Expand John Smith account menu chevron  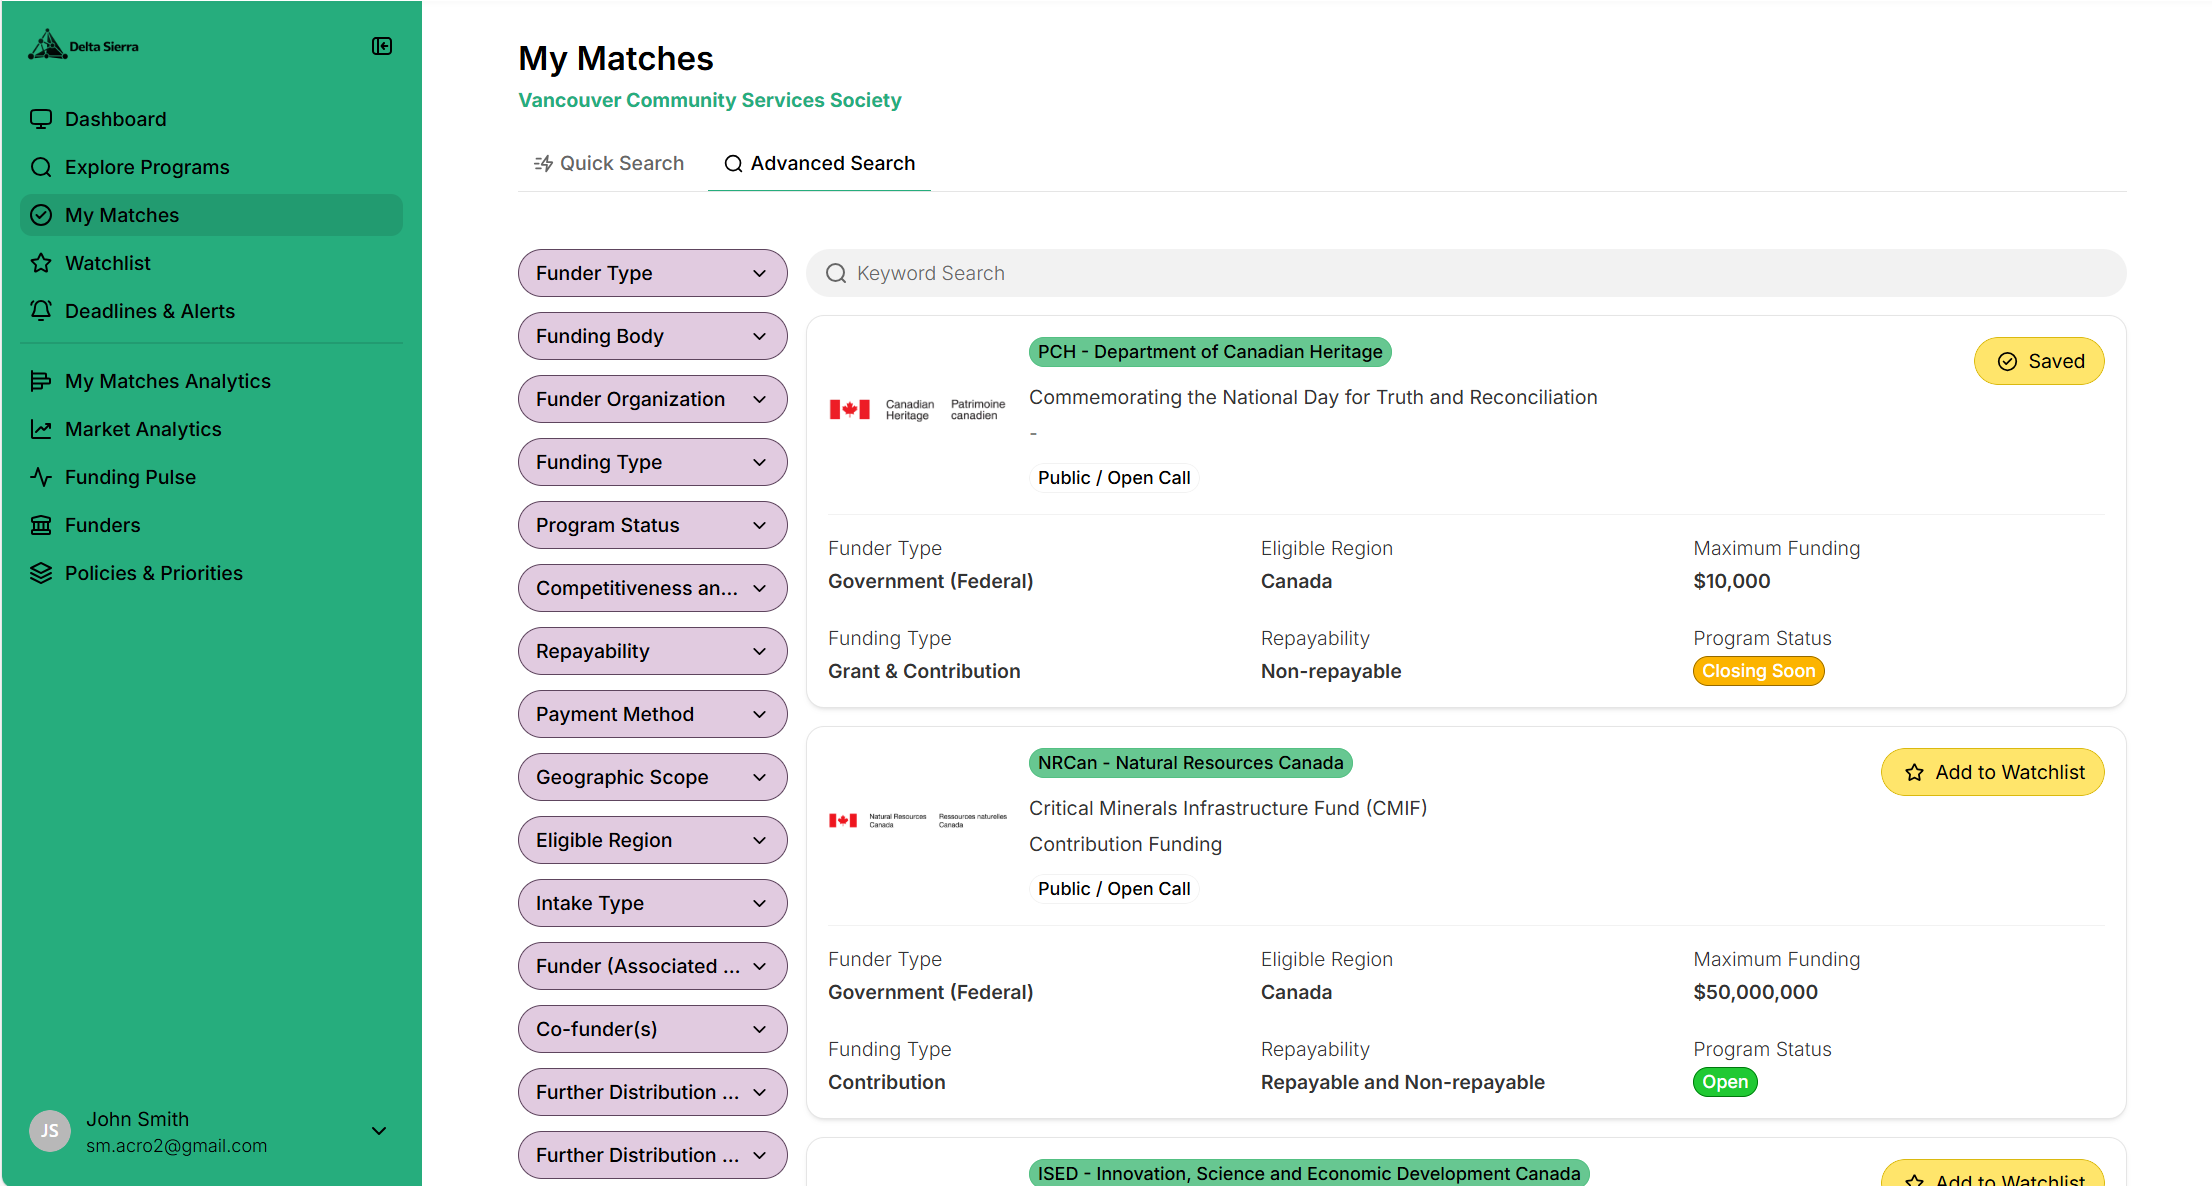[379, 1131]
